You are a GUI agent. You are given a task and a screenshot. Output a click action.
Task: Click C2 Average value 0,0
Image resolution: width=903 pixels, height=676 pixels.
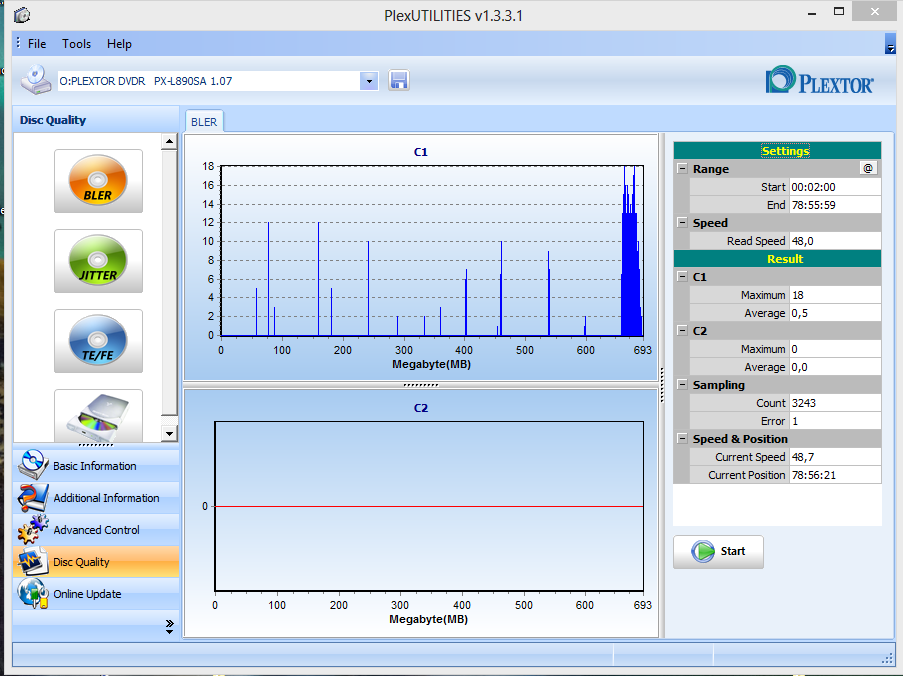pos(835,367)
